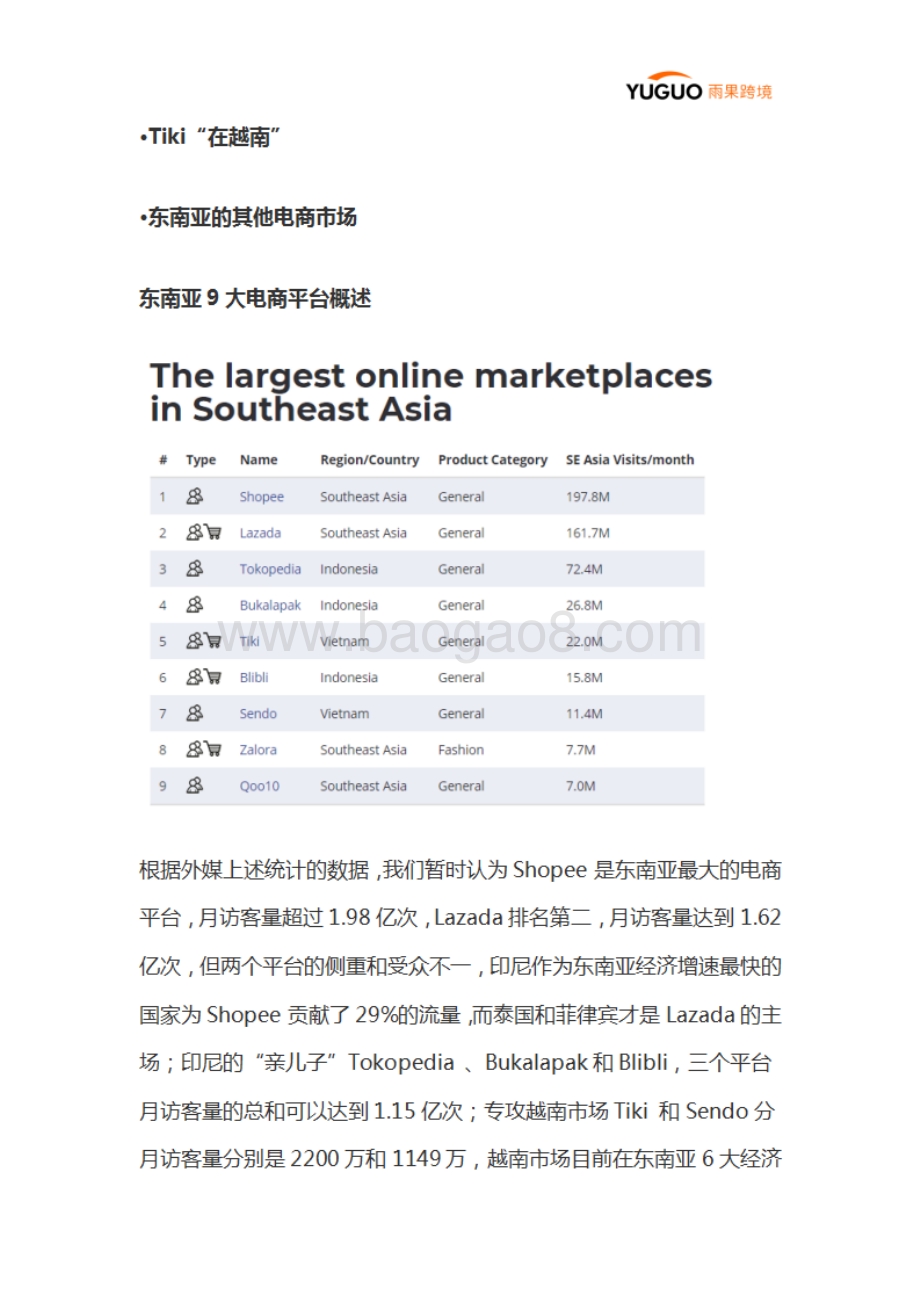Open the Lazada marketplace link
Screen dimensions: 920x1302
[x=260, y=533]
